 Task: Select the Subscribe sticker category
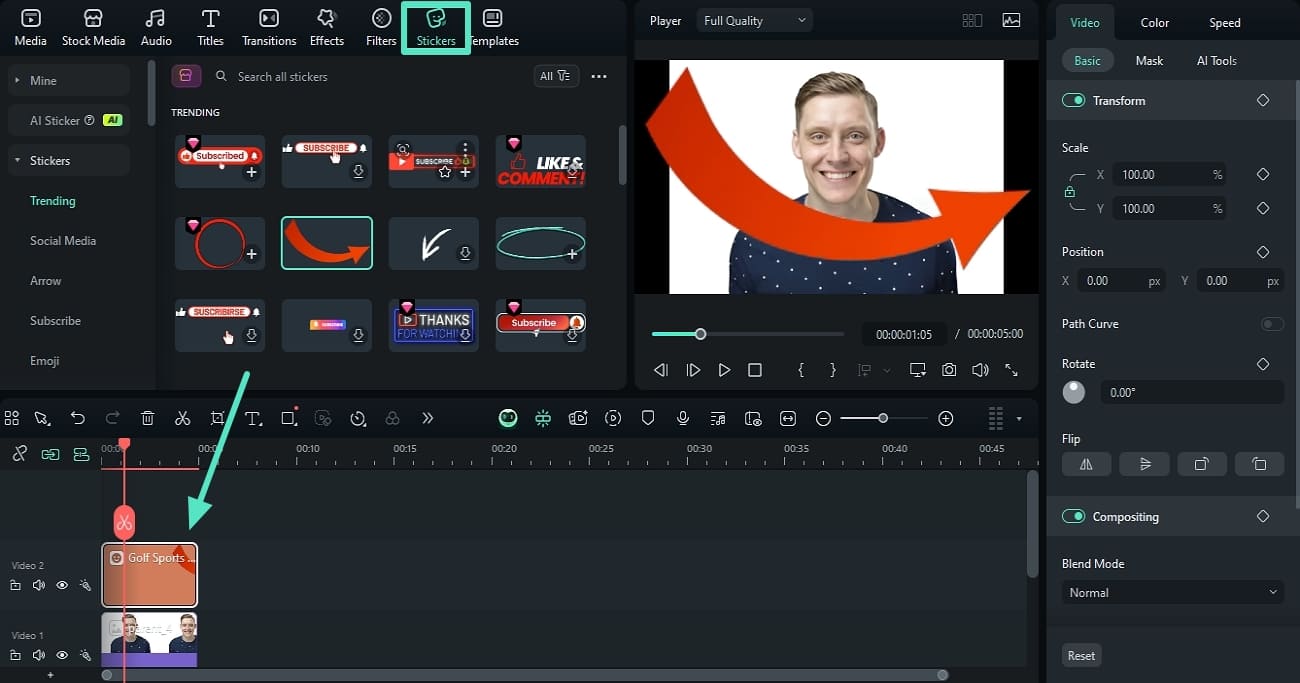(x=55, y=321)
